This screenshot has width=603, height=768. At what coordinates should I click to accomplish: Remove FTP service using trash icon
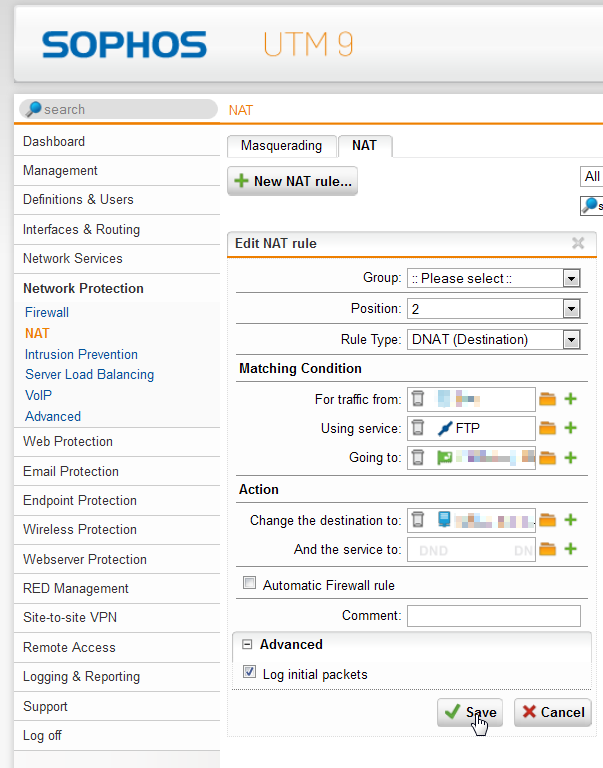[x=418, y=428]
